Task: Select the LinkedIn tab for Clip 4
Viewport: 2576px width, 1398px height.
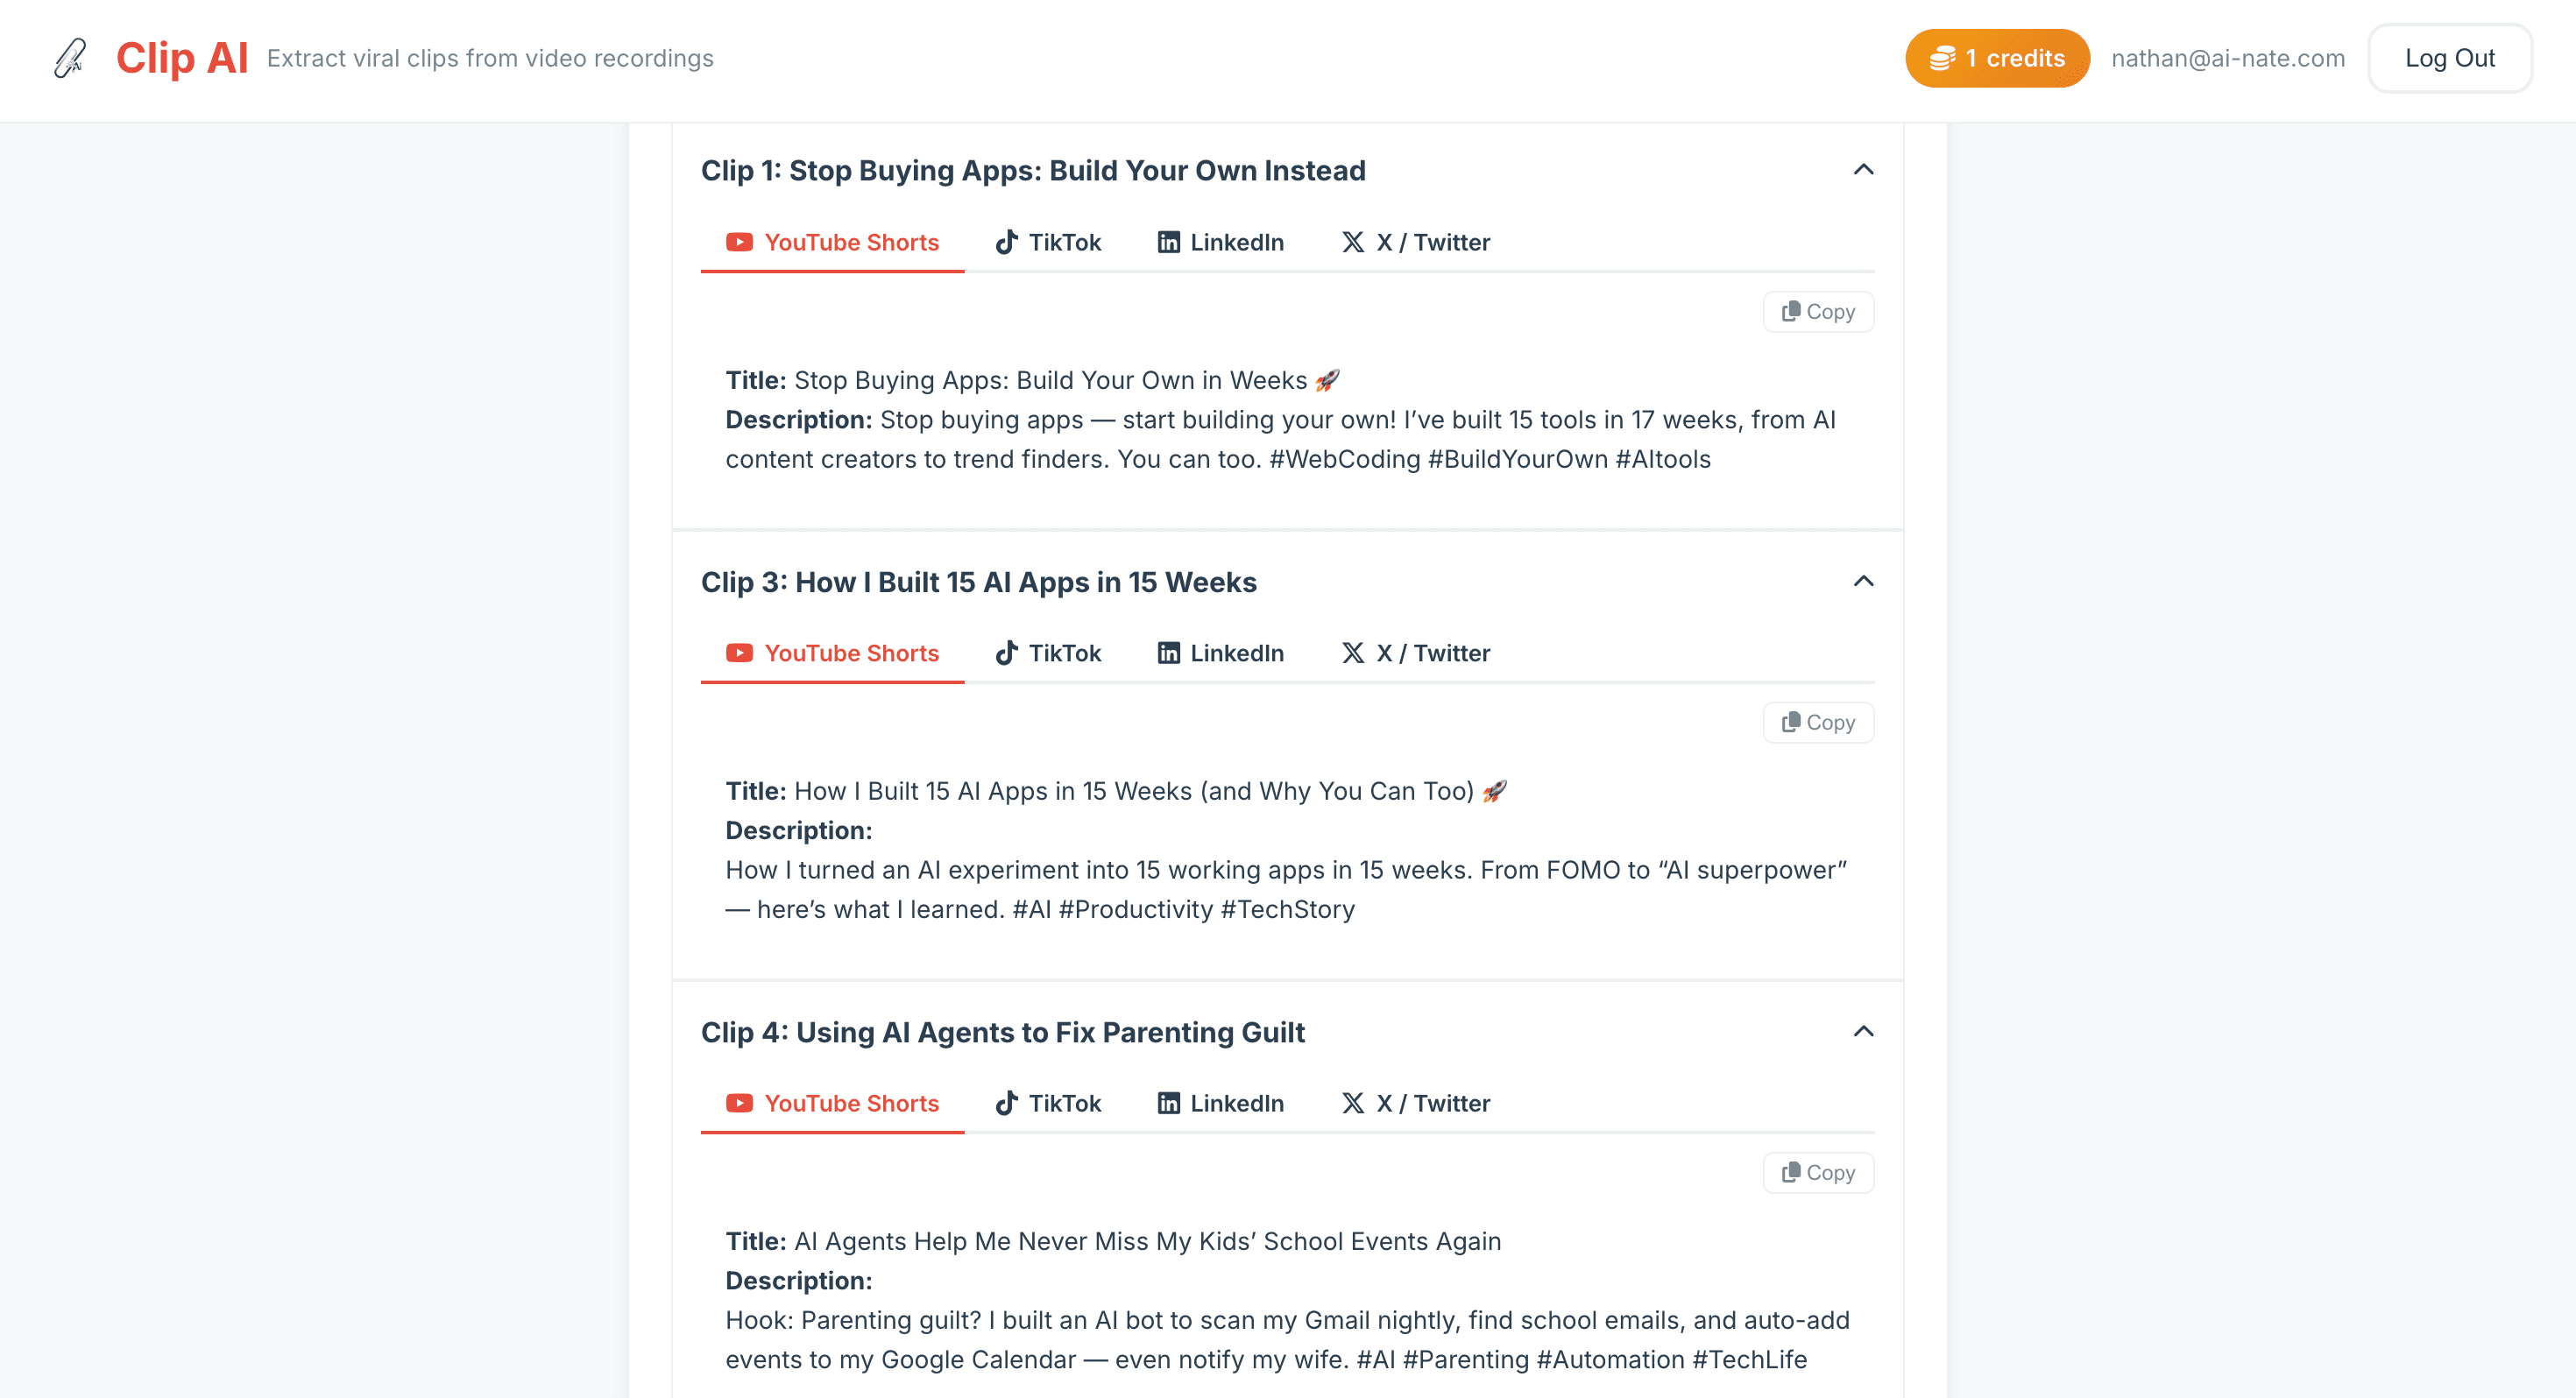Action: tap(1220, 1103)
